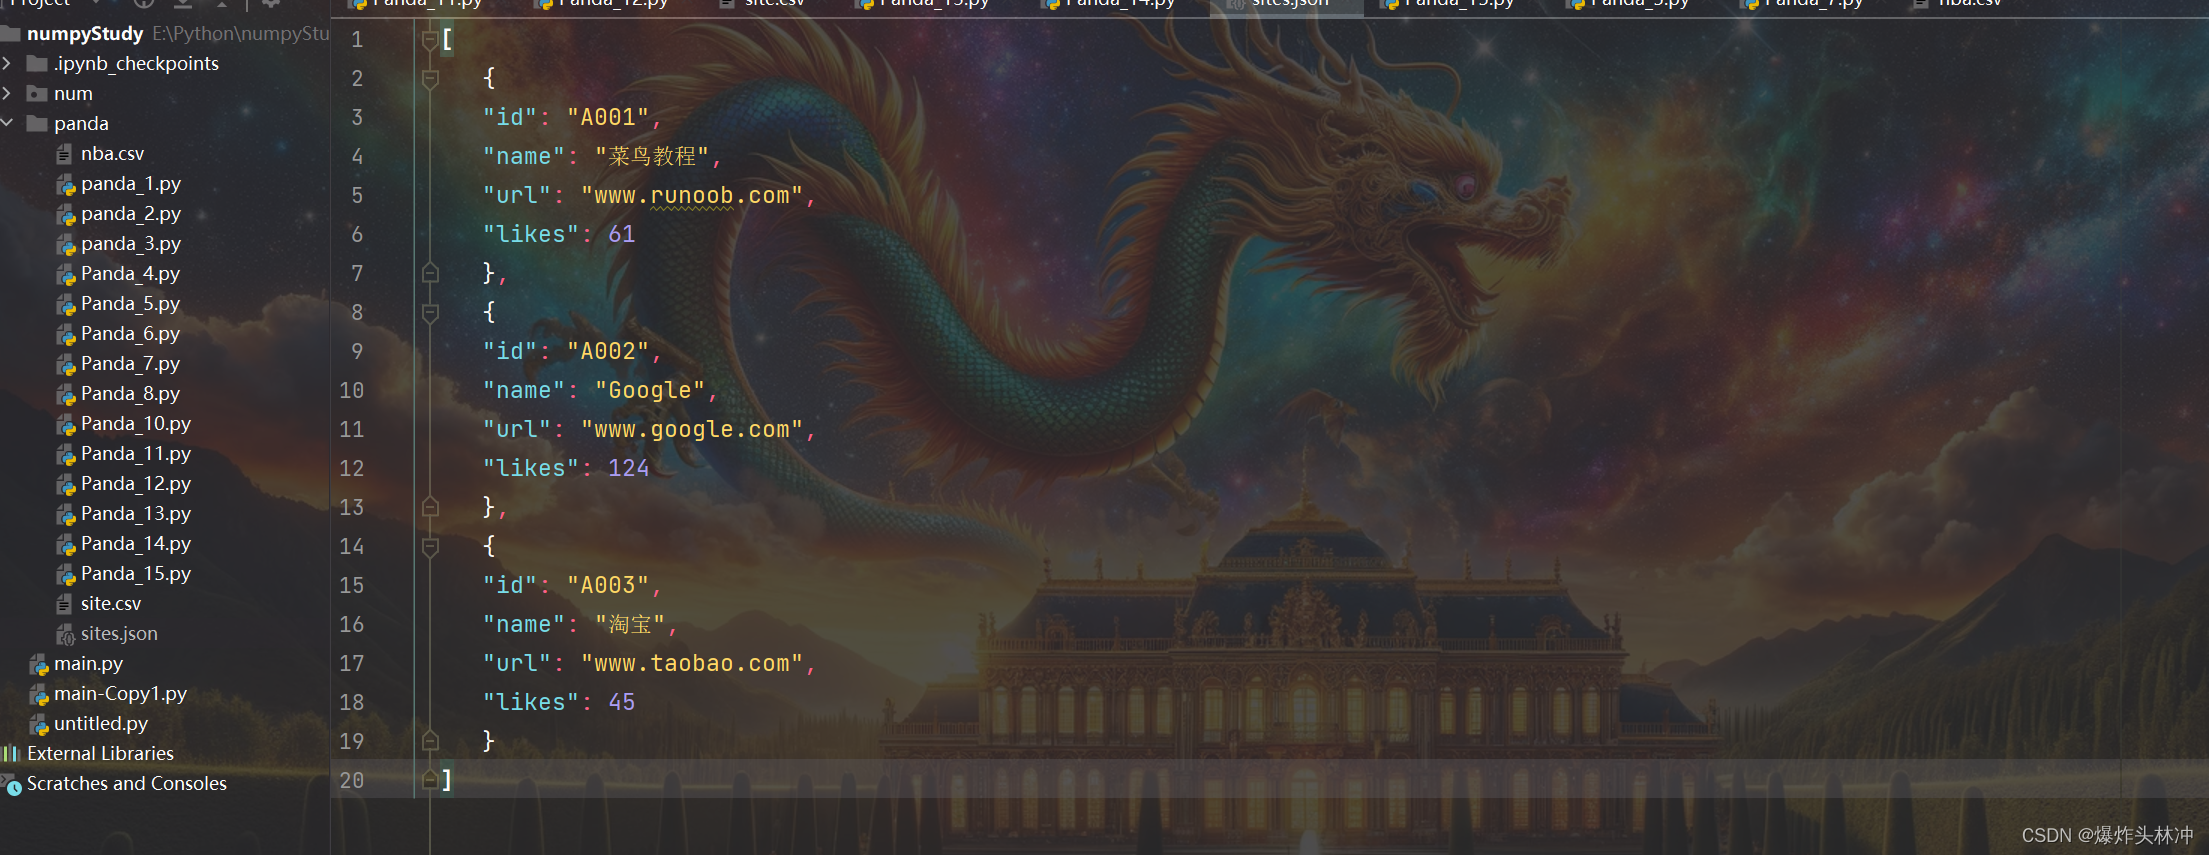Viewport: 2209px width, 855px height.
Task: Click the Panda_8.py file icon
Action: click(x=65, y=394)
